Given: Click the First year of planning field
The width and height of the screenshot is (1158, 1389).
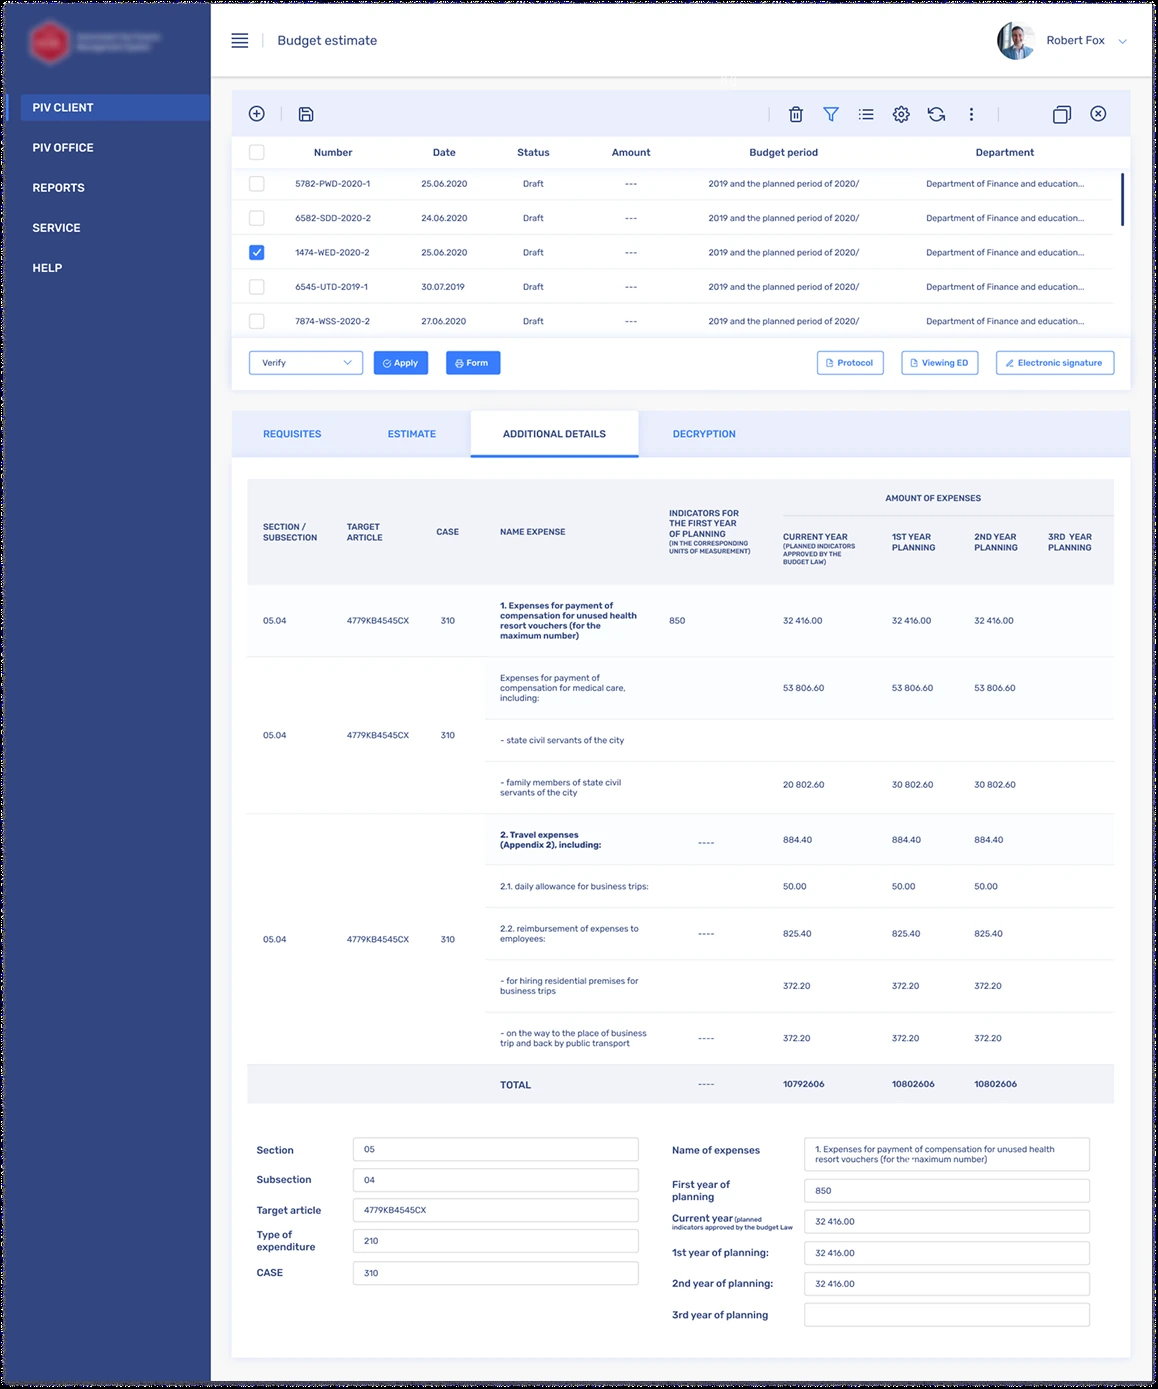Looking at the screenshot, I should [x=947, y=1191].
